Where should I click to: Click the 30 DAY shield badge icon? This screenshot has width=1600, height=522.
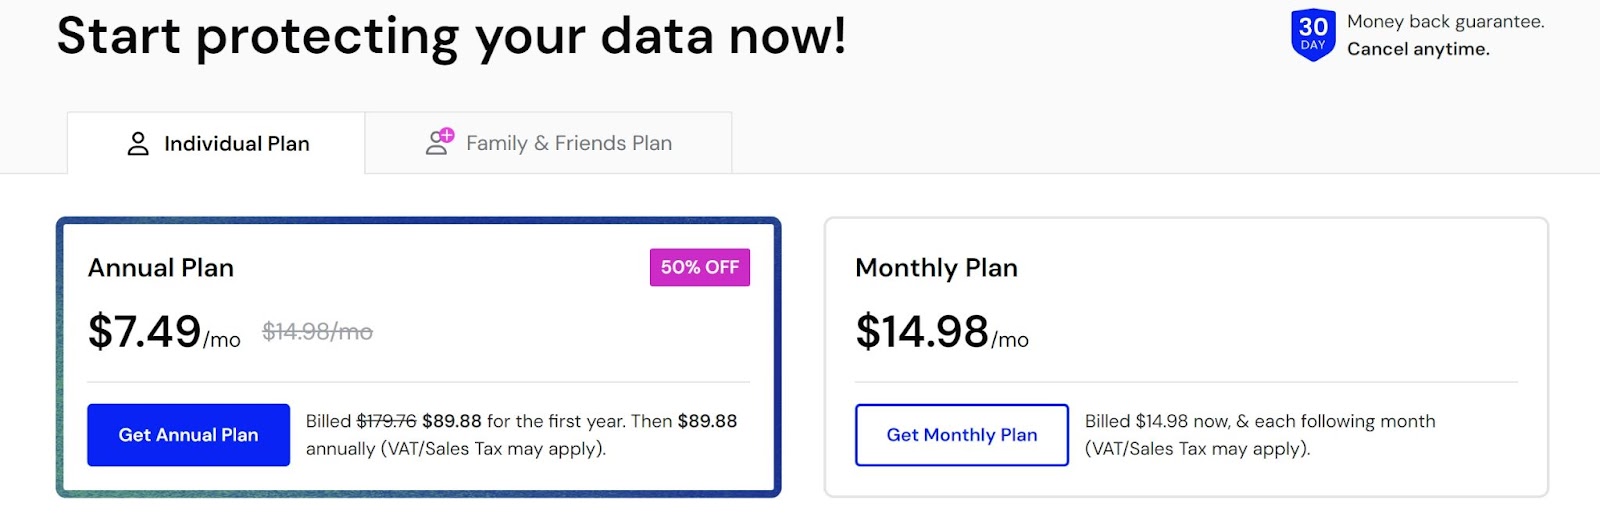coord(1313,36)
